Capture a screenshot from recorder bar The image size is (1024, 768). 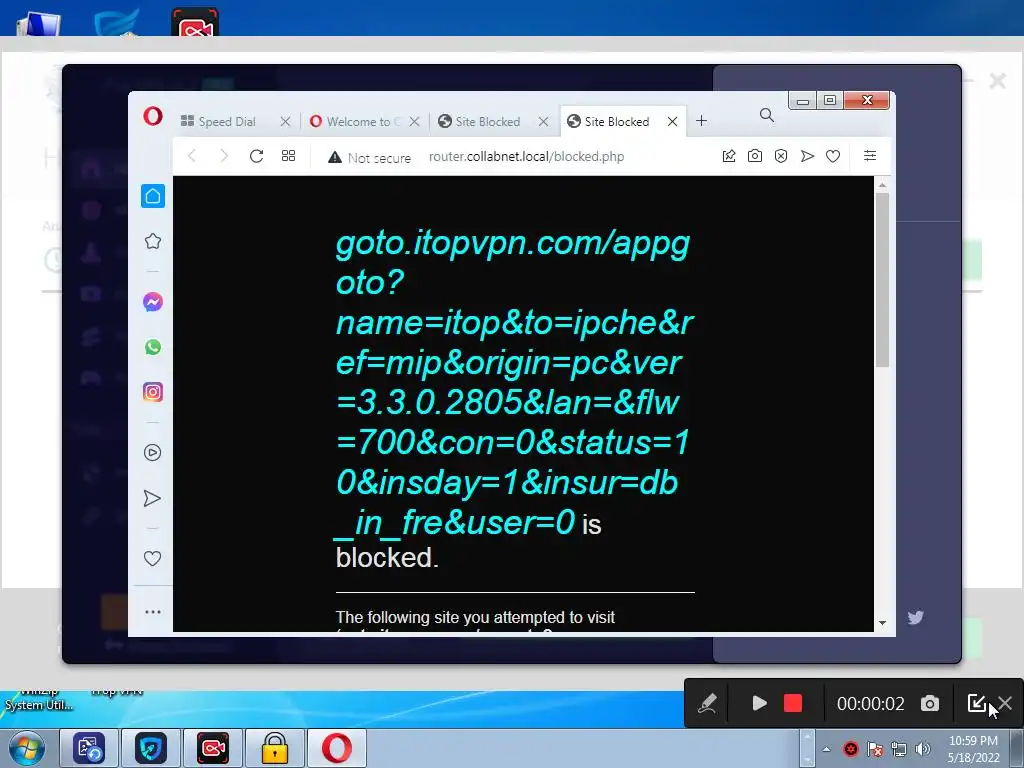click(x=930, y=703)
